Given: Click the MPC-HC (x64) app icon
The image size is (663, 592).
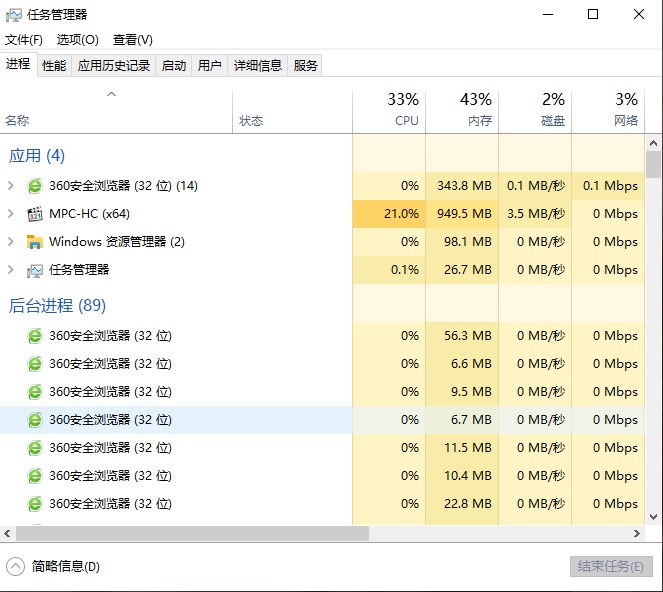Looking at the screenshot, I should coord(35,214).
